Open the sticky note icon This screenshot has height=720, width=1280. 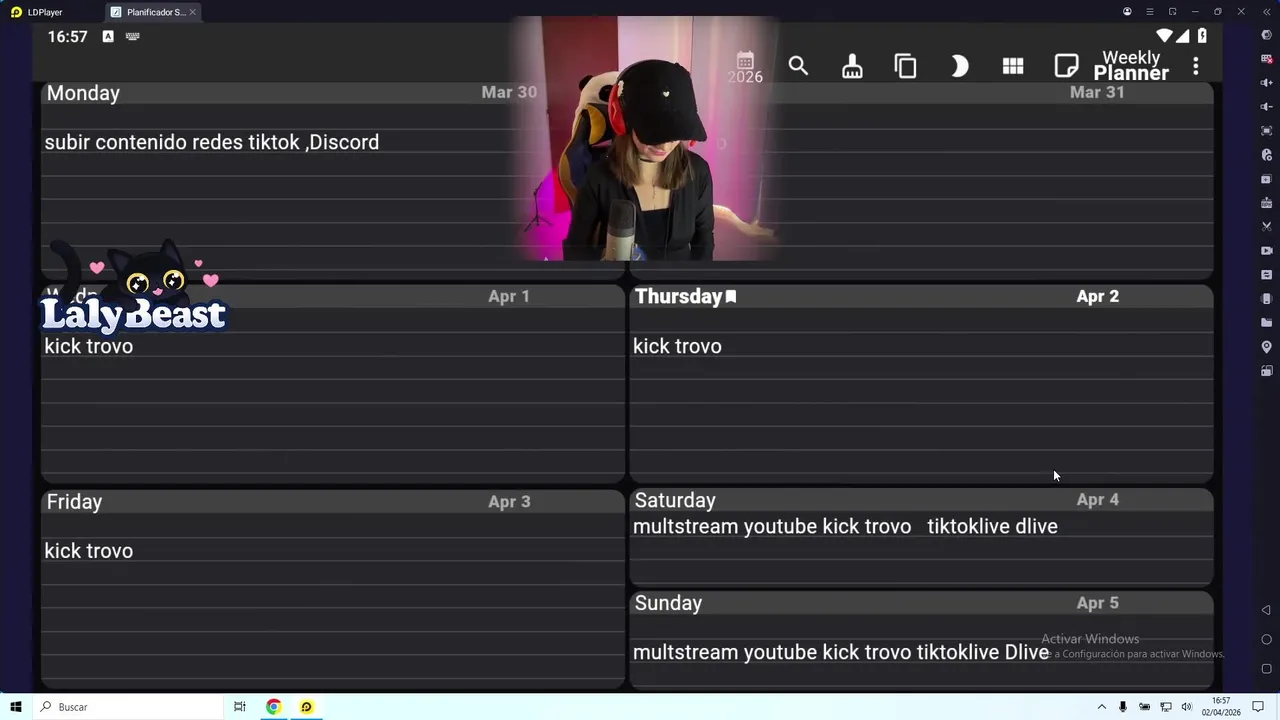click(x=1066, y=66)
